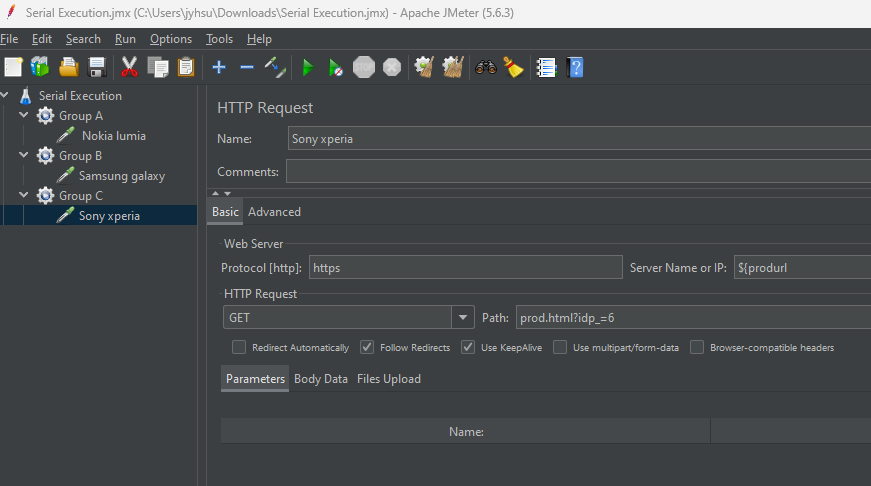Image resolution: width=871 pixels, height=486 pixels.
Task: Toggle the Redirect Automatically checkbox
Action: pyautogui.click(x=239, y=347)
